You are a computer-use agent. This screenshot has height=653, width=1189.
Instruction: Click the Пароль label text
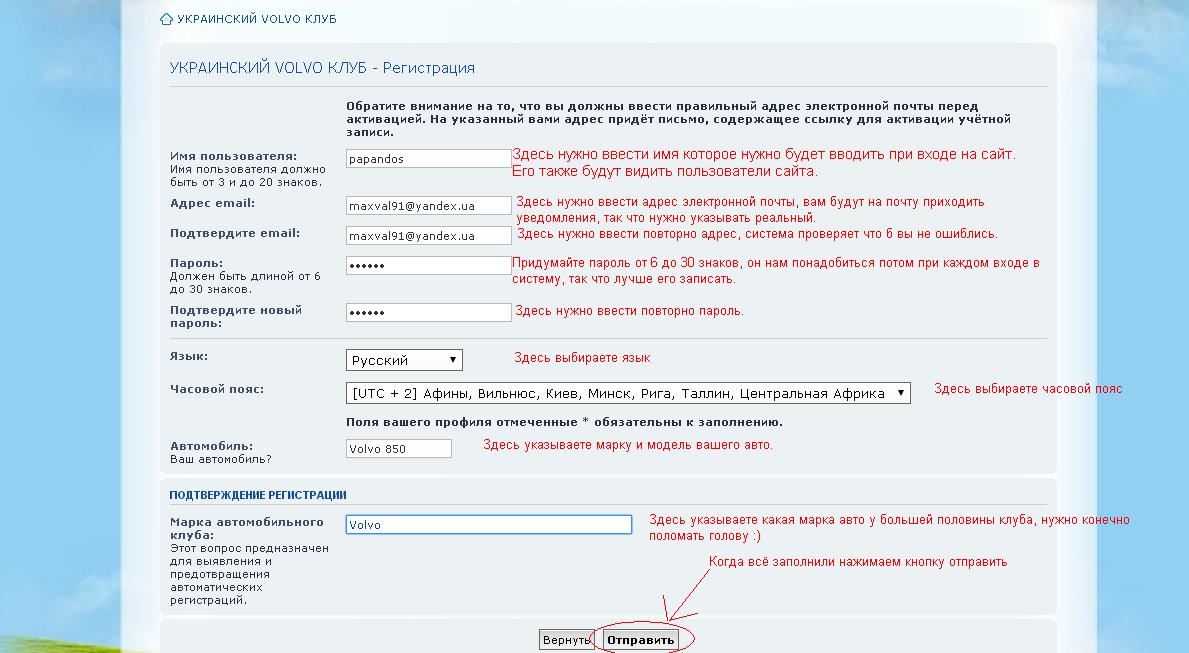196,262
